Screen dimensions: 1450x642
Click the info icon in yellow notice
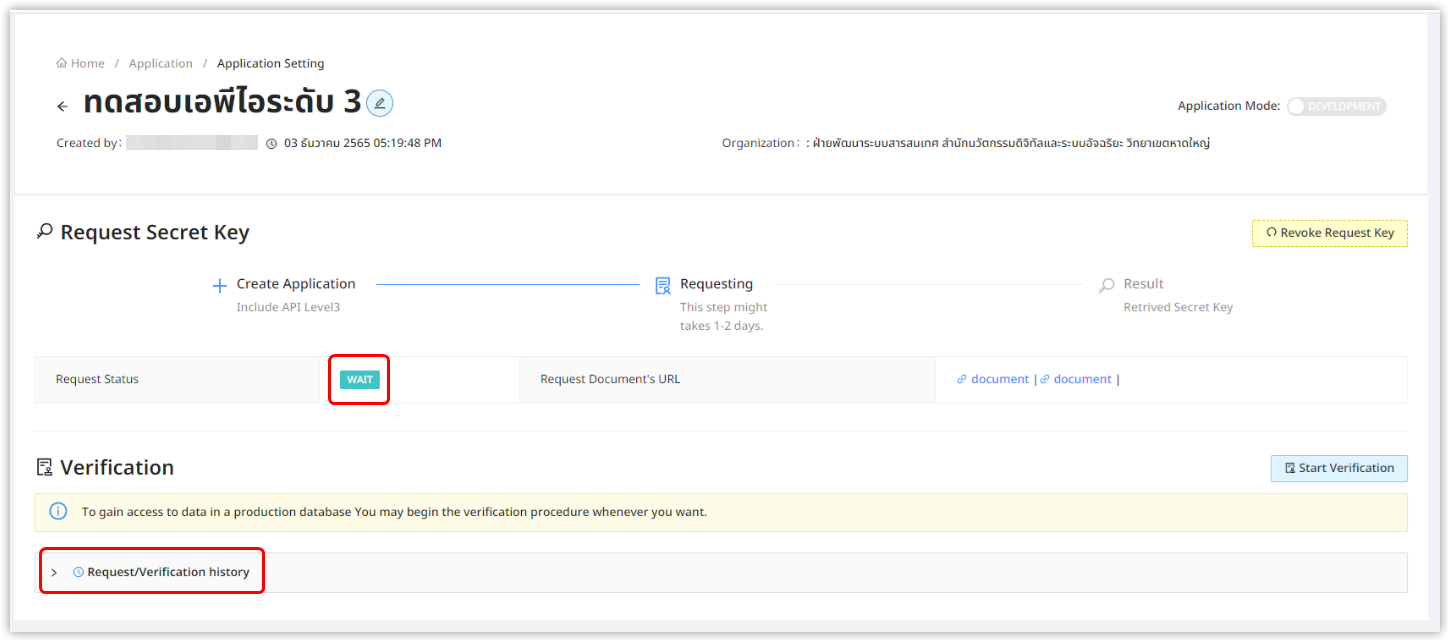click(x=58, y=512)
